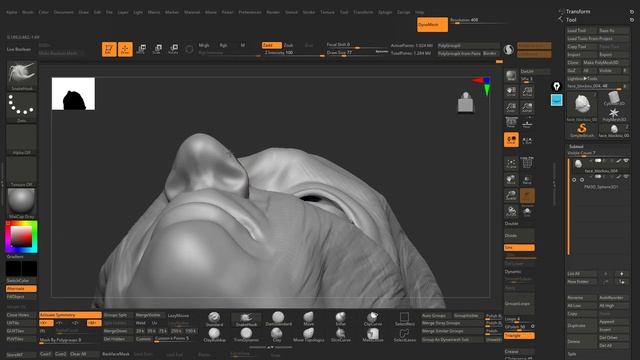This screenshot has width=640, height=360.
Task: Choose the DamStandard brush icon
Action: (278, 319)
